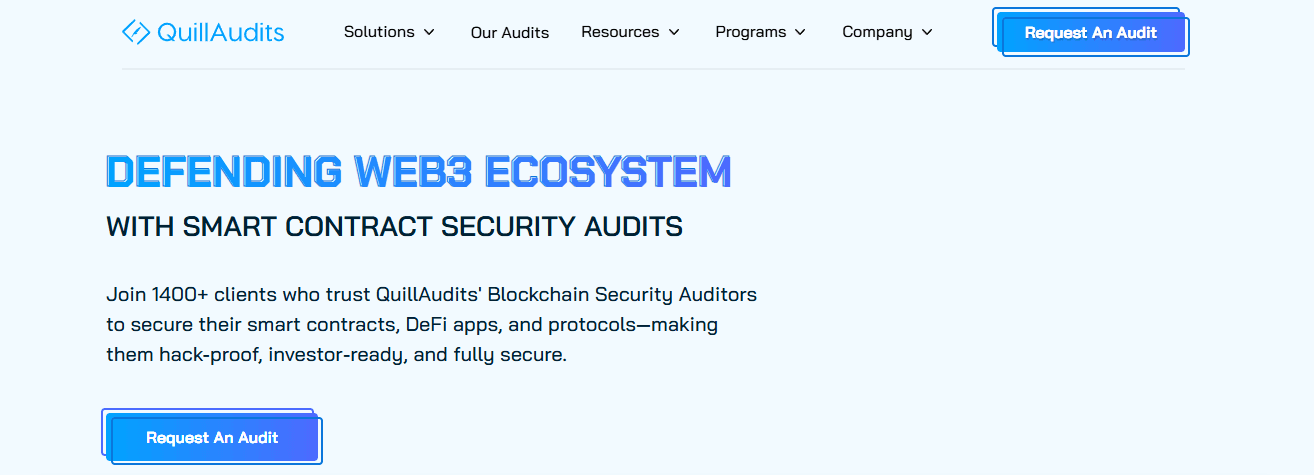Expand the chevron next to Solutions

[429, 32]
